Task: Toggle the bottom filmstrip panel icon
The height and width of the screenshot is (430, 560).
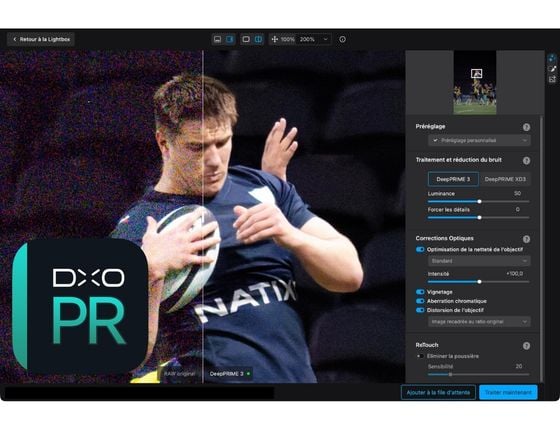Action: (217, 39)
